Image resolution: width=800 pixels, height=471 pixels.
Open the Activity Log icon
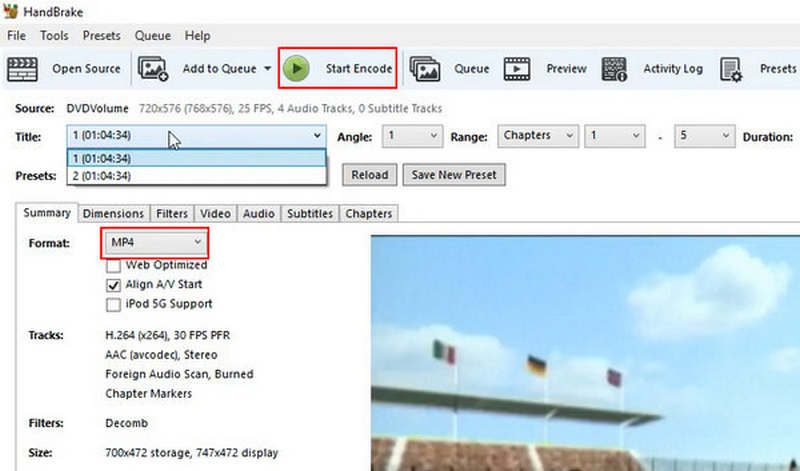614,69
